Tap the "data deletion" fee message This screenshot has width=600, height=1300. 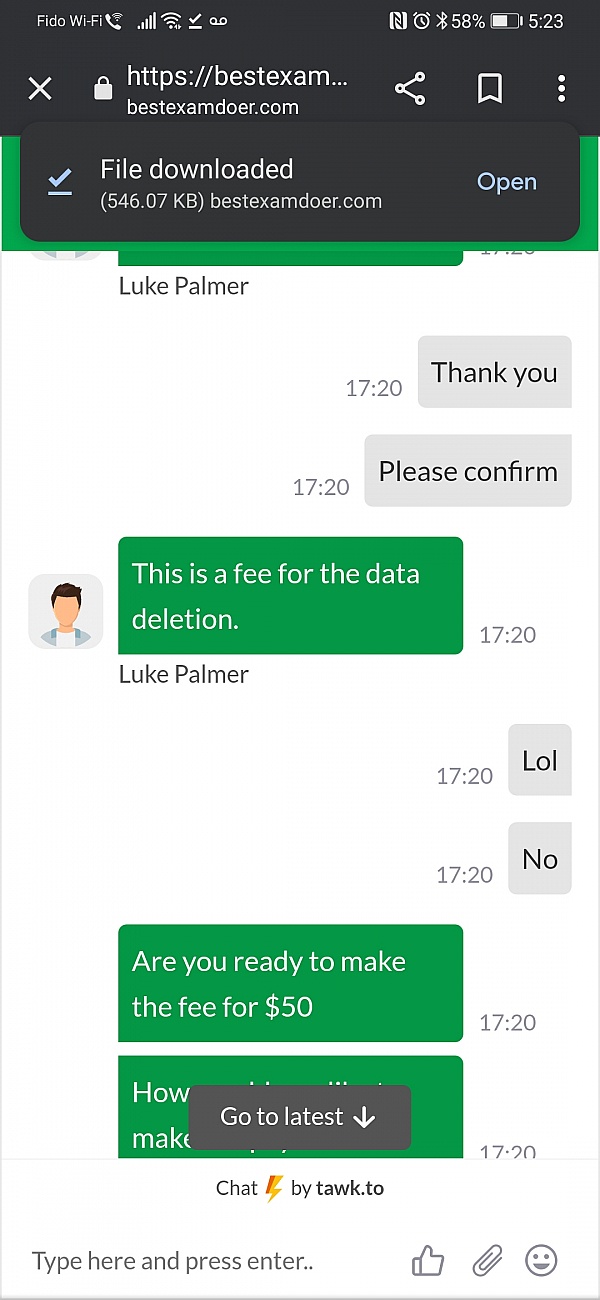click(x=290, y=596)
